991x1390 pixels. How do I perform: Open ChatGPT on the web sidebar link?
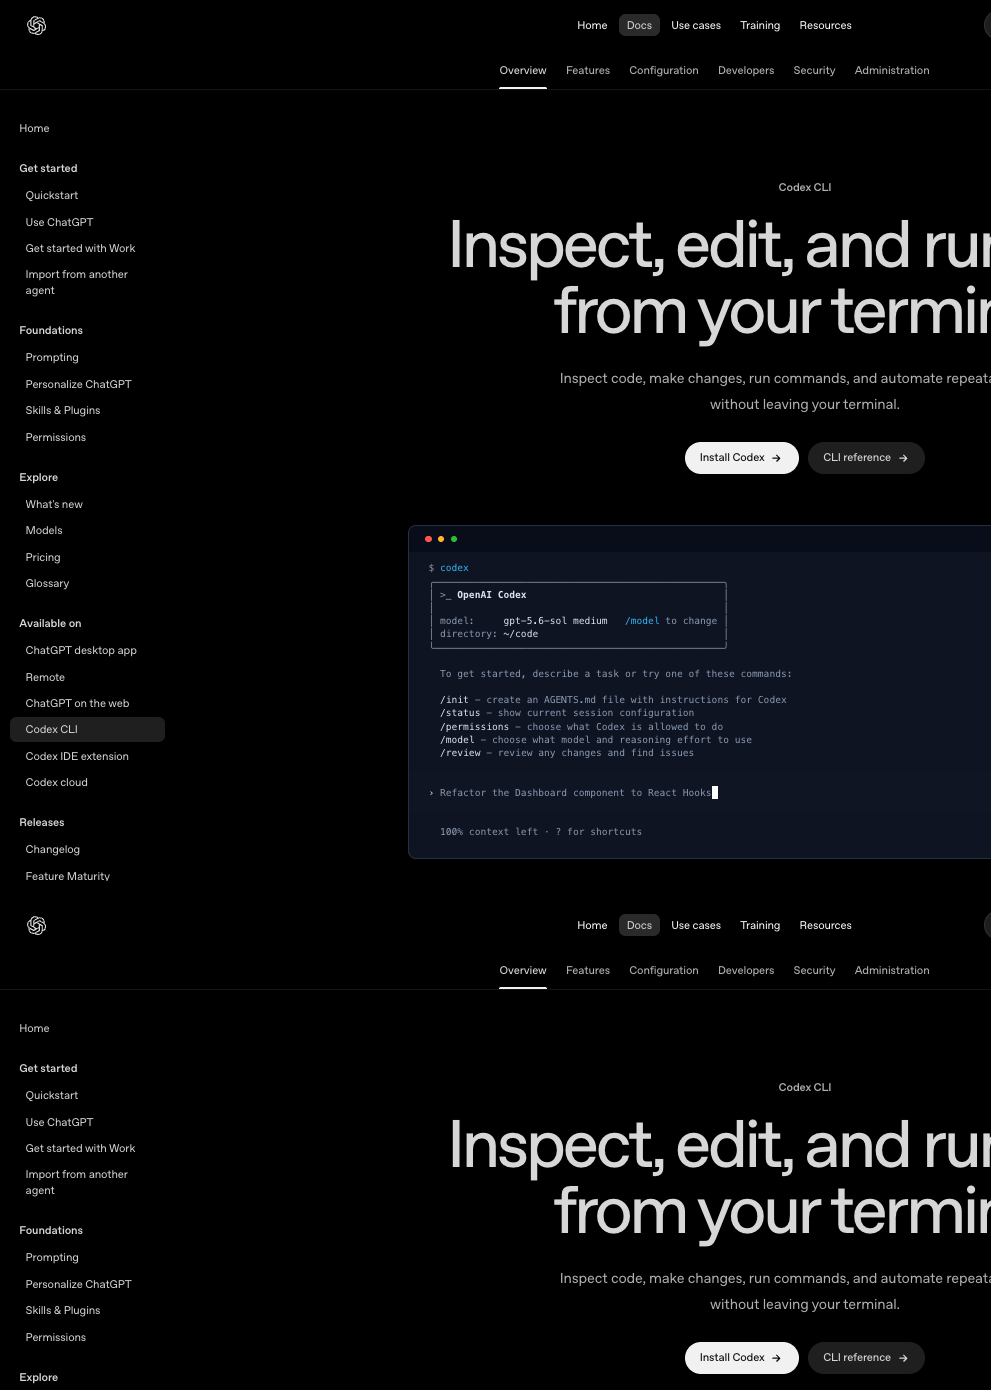(77, 703)
